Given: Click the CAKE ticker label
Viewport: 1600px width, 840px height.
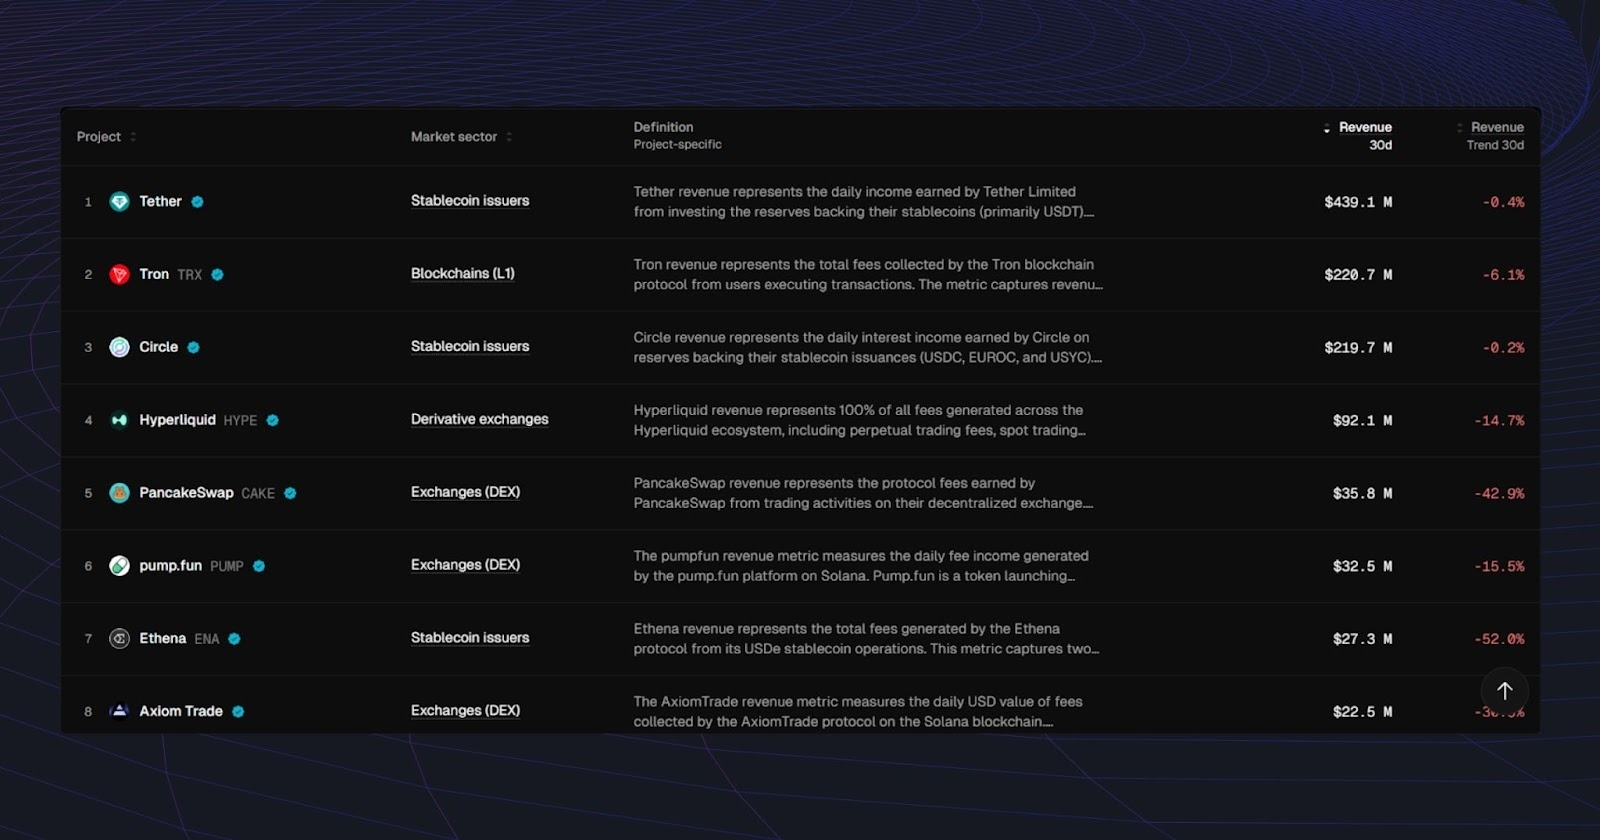Looking at the screenshot, I should pos(258,494).
